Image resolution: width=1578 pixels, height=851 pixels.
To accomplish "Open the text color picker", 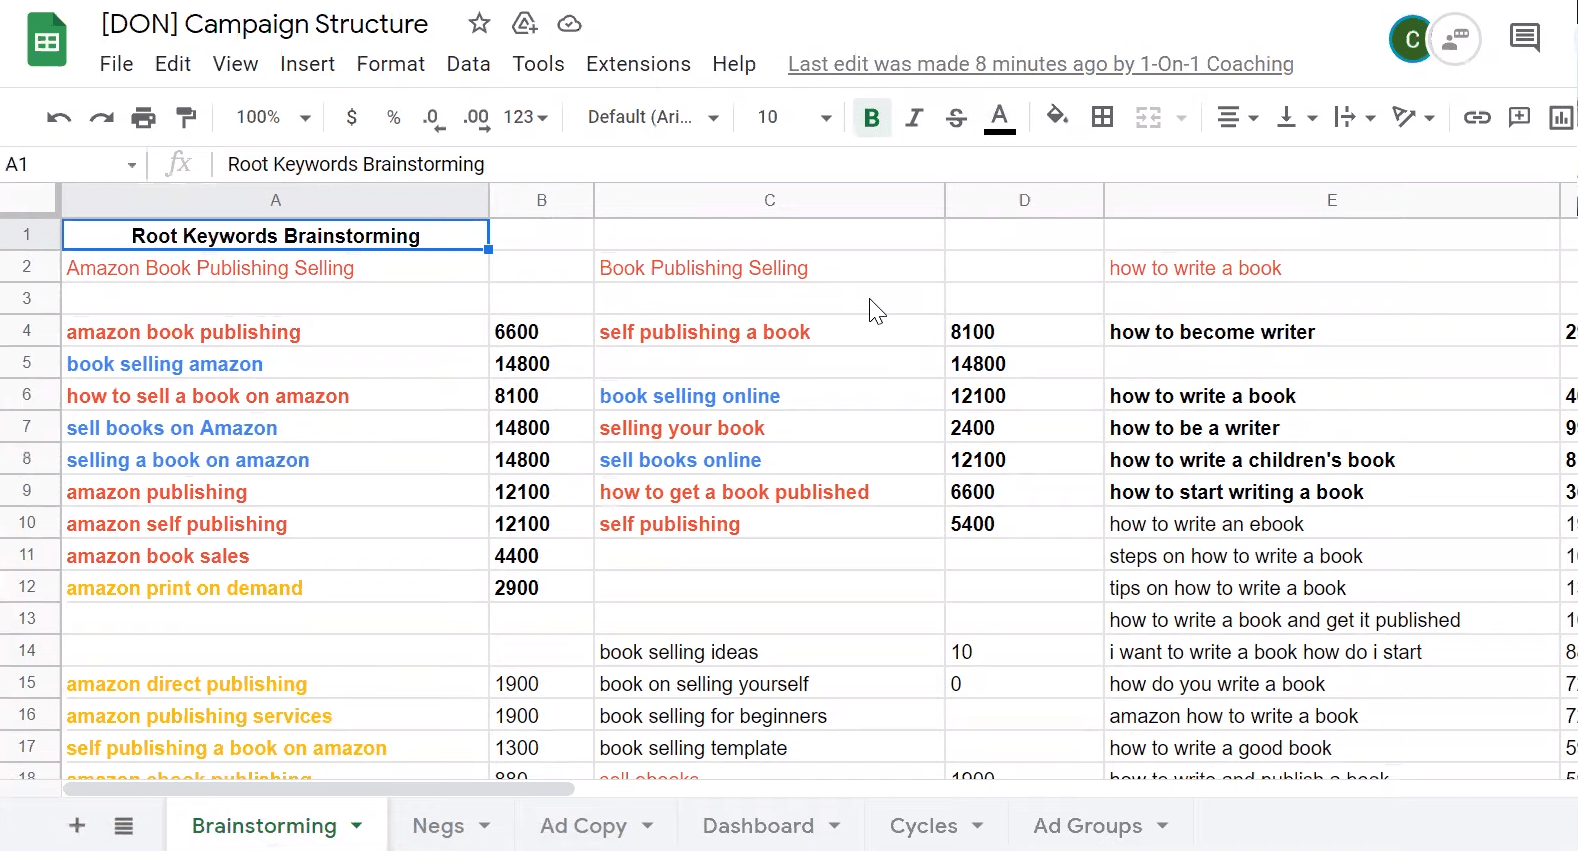I will coord(1000,118).
